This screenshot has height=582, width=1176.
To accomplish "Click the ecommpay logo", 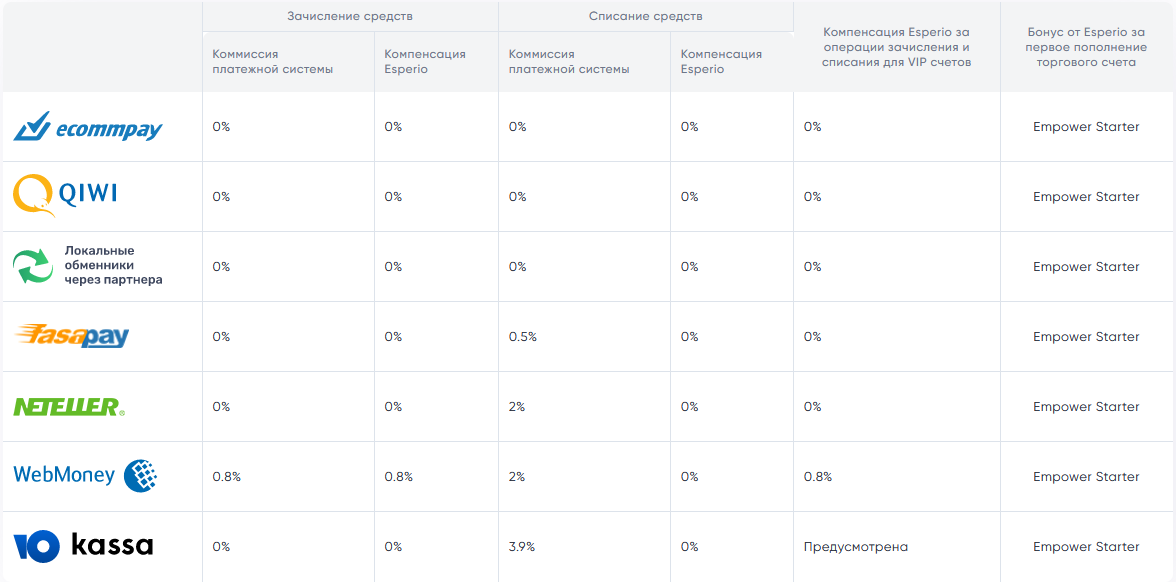I will coord(88,127).
